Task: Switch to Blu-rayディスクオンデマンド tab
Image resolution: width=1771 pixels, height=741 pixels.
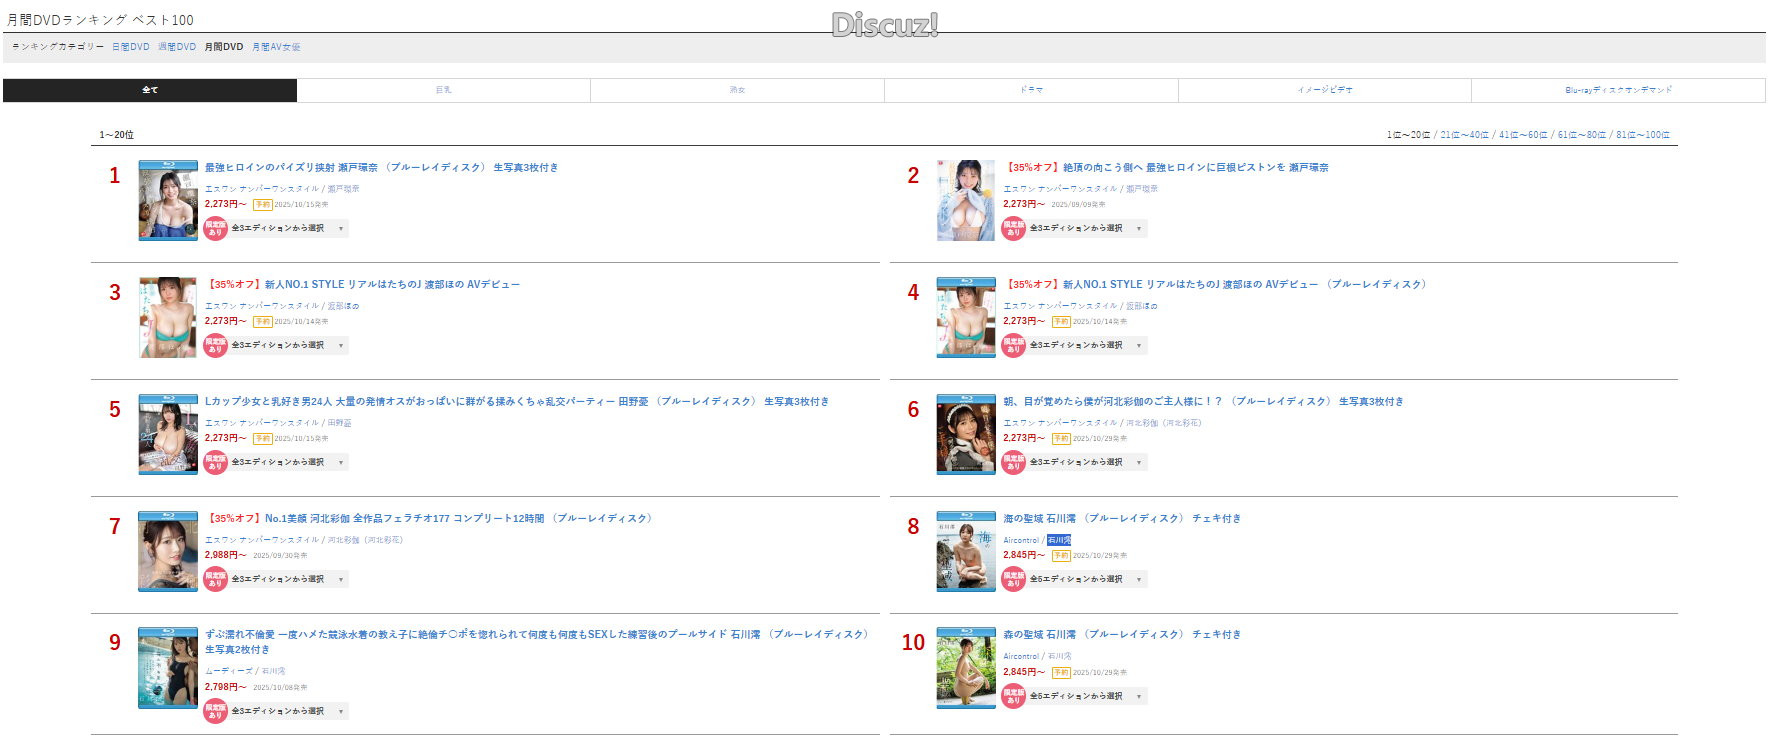Action: click(1618, 90)
